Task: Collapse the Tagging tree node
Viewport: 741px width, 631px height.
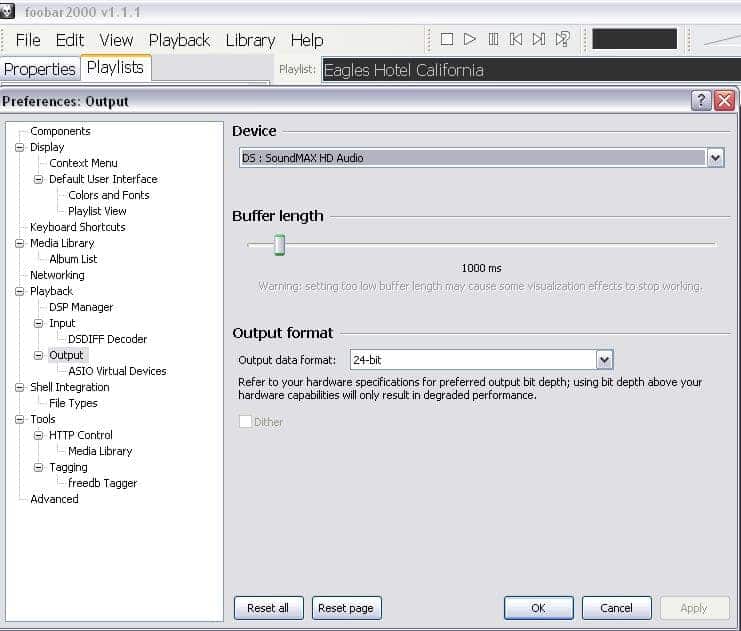Action: click(38, 467)
